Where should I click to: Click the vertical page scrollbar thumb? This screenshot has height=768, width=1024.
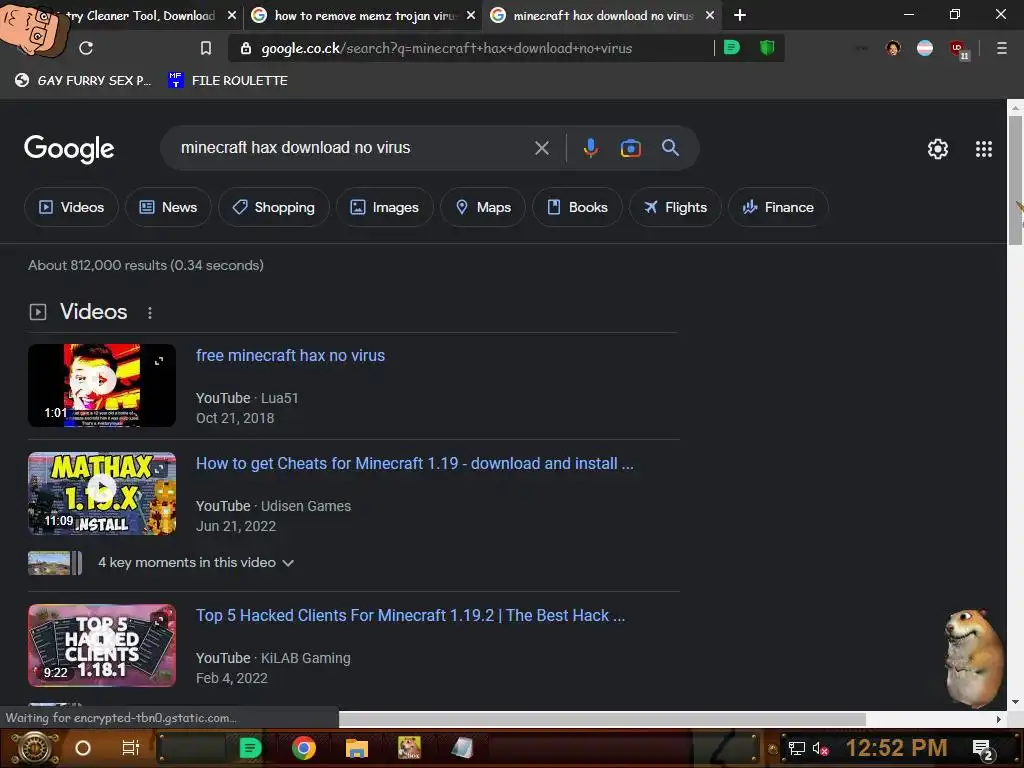pyautogui.click(x=1015, y=180)
